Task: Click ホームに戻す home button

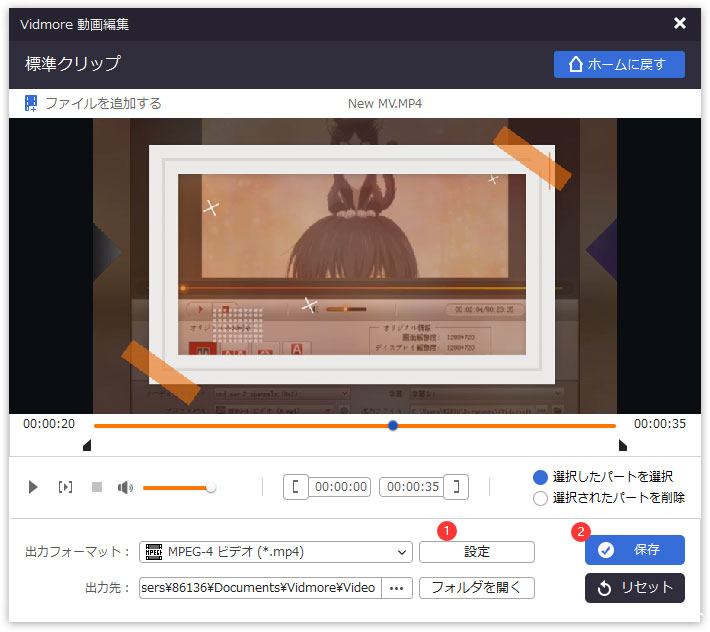Action: pos(619,64)
